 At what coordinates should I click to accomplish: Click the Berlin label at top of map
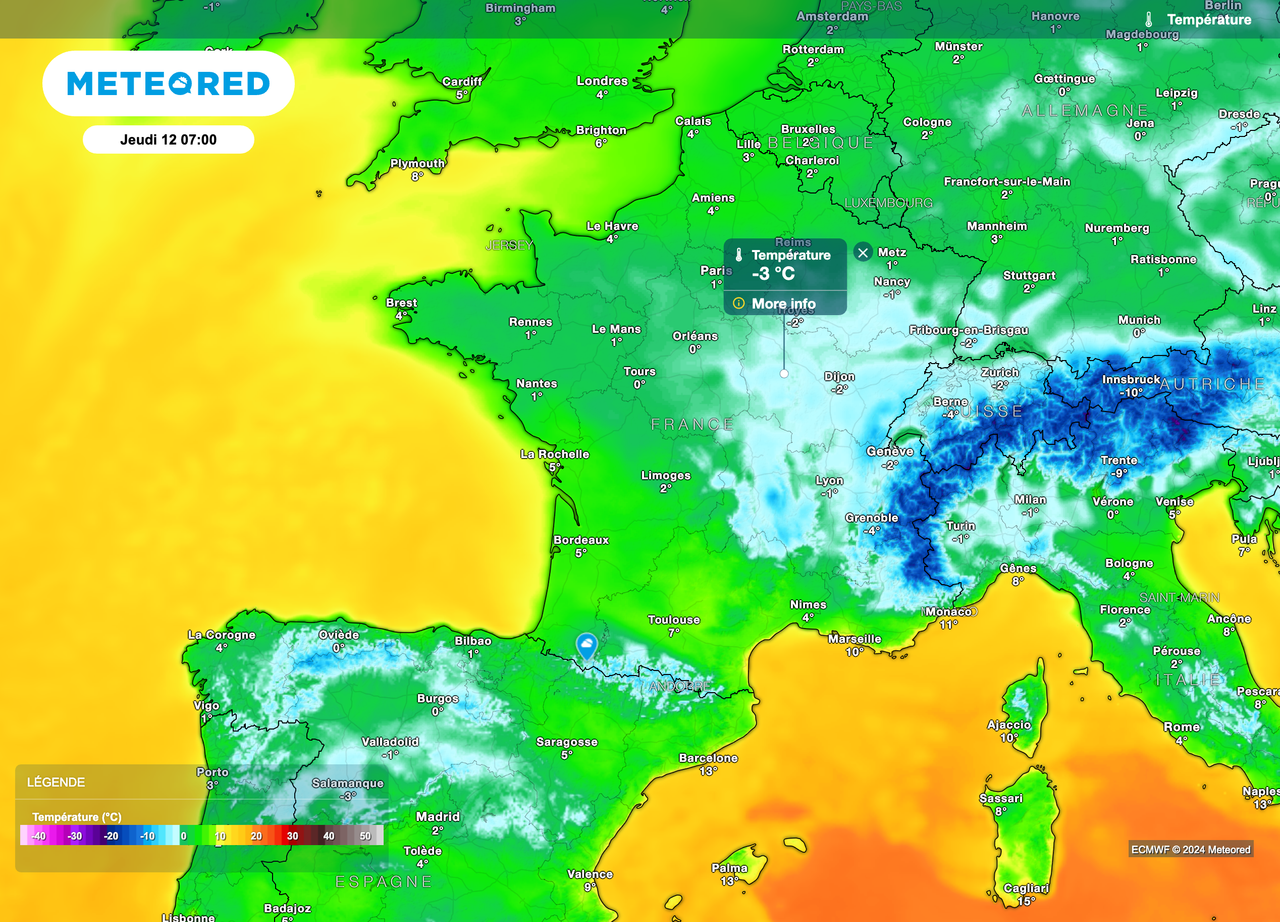pos(1221,5)
